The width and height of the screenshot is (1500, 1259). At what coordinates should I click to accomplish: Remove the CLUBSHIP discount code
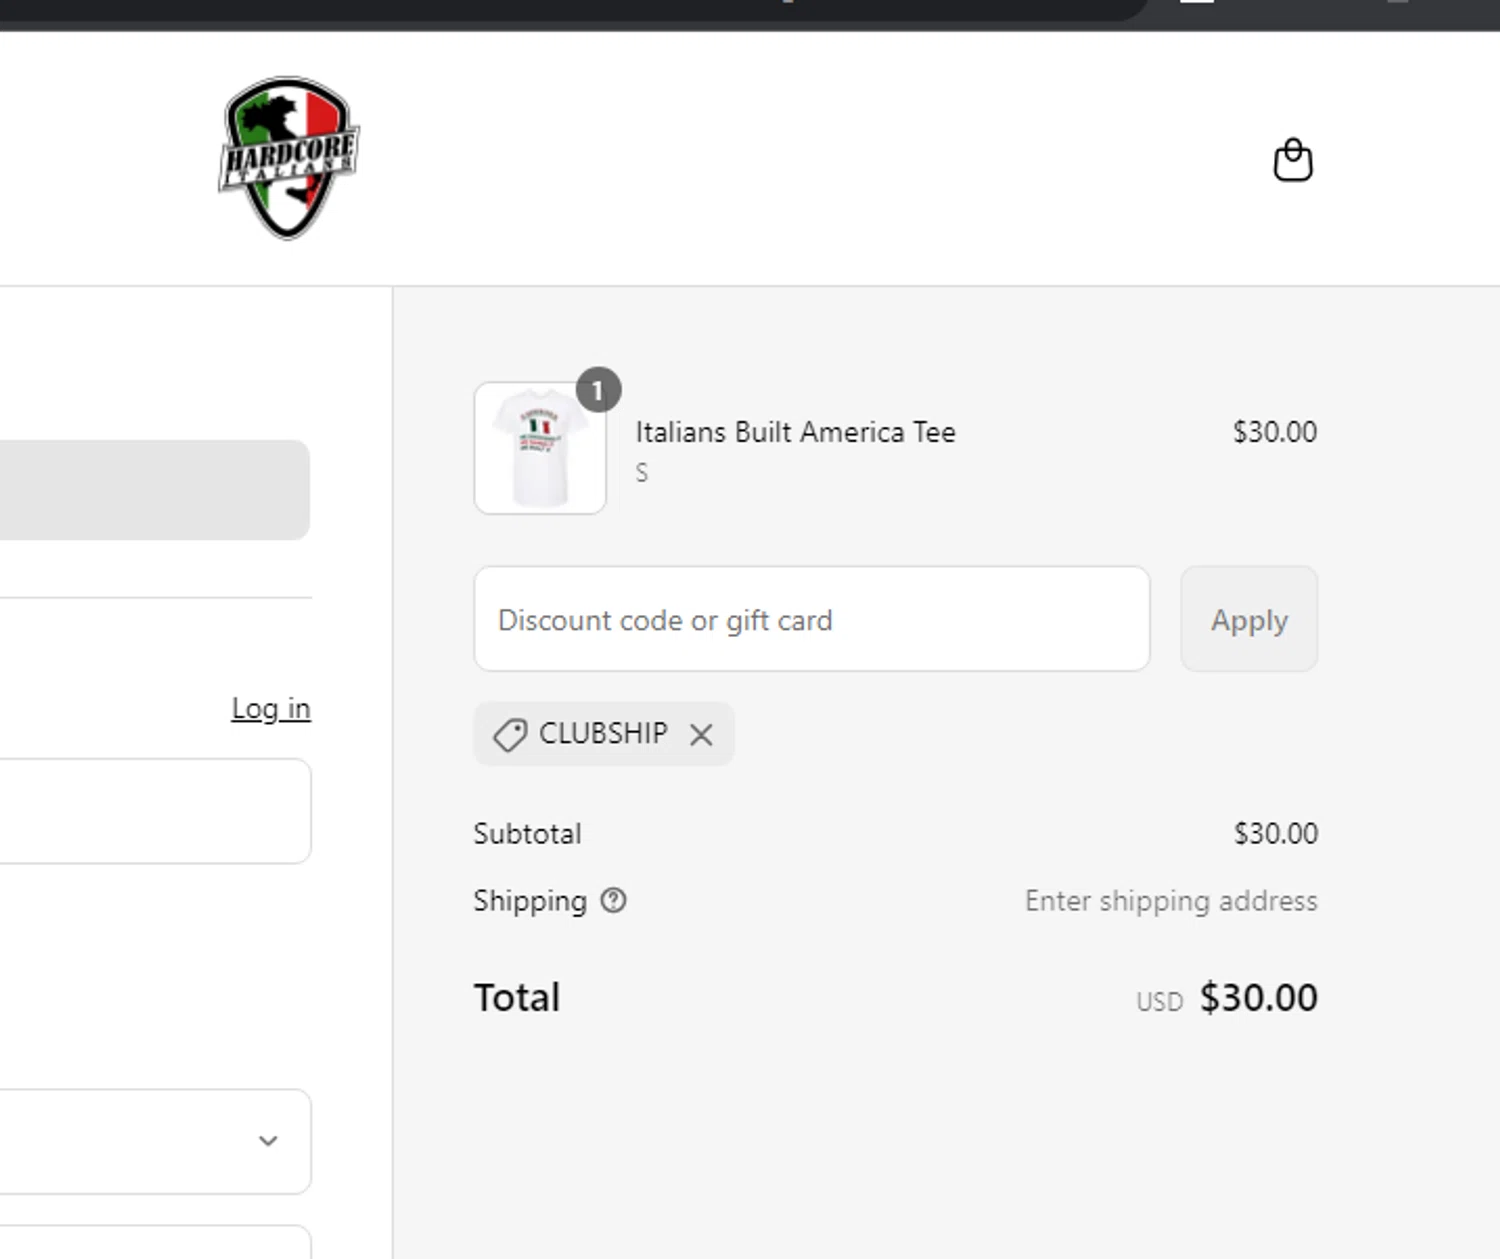point(701,735)
